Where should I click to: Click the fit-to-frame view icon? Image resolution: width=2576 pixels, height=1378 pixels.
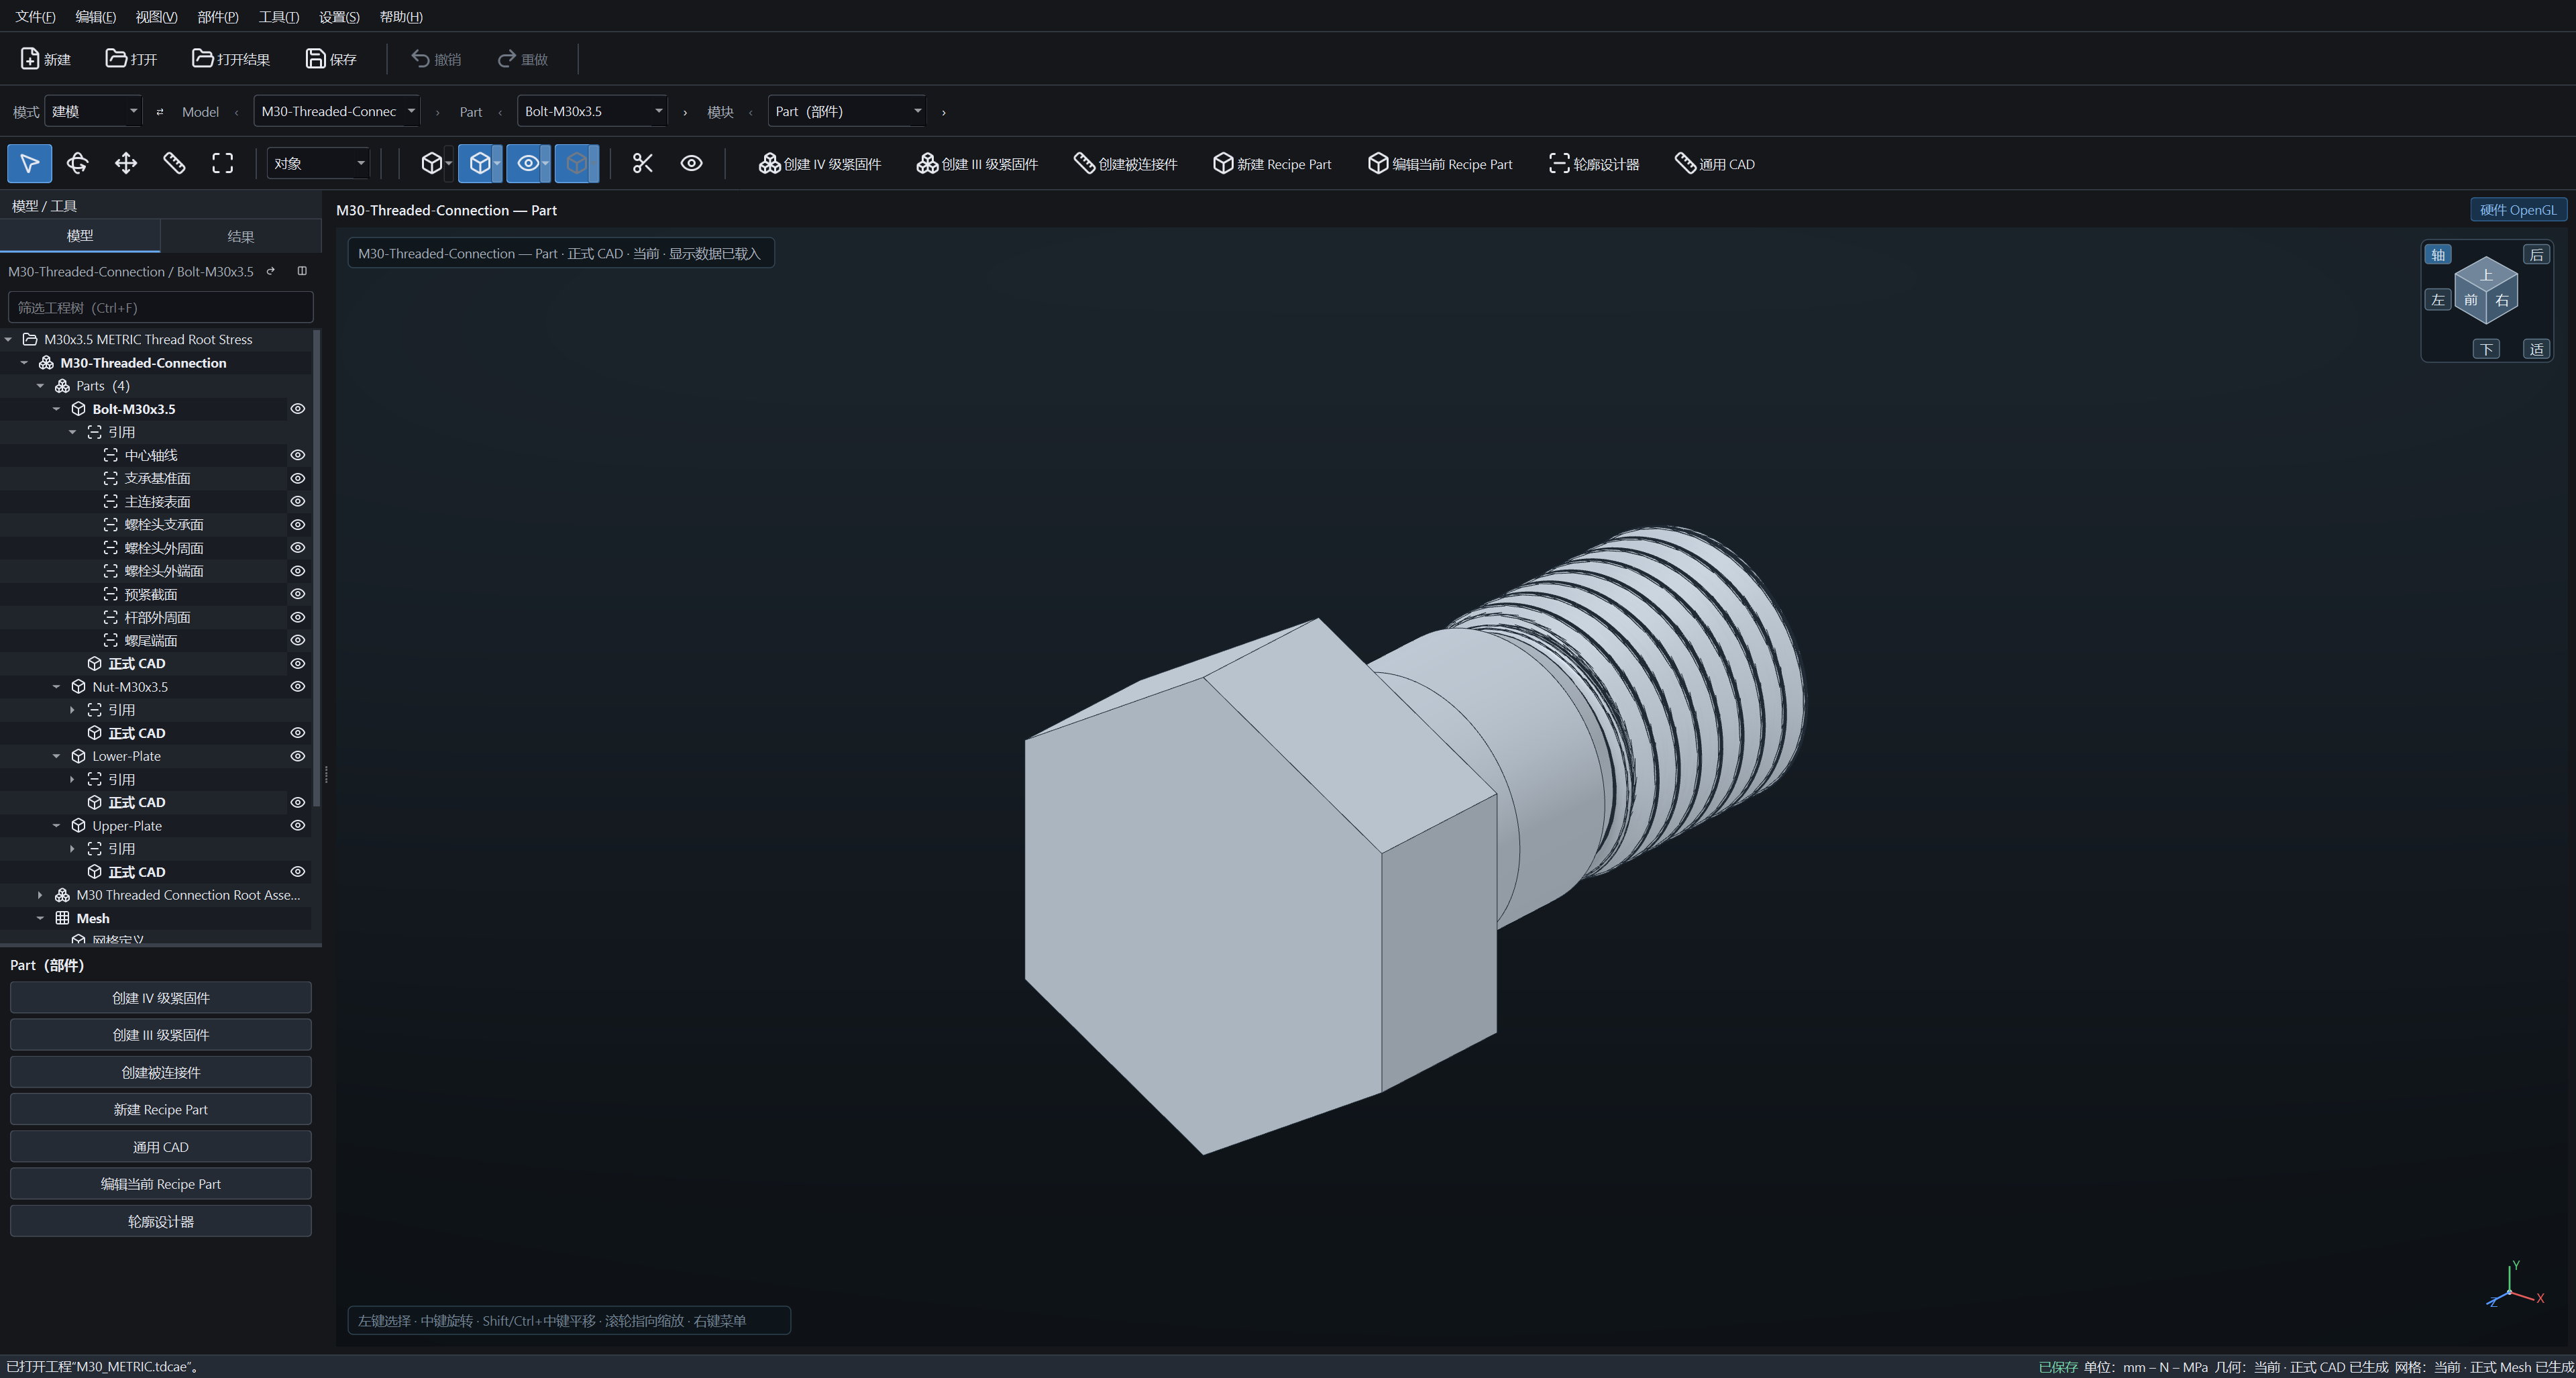[222, 163]
